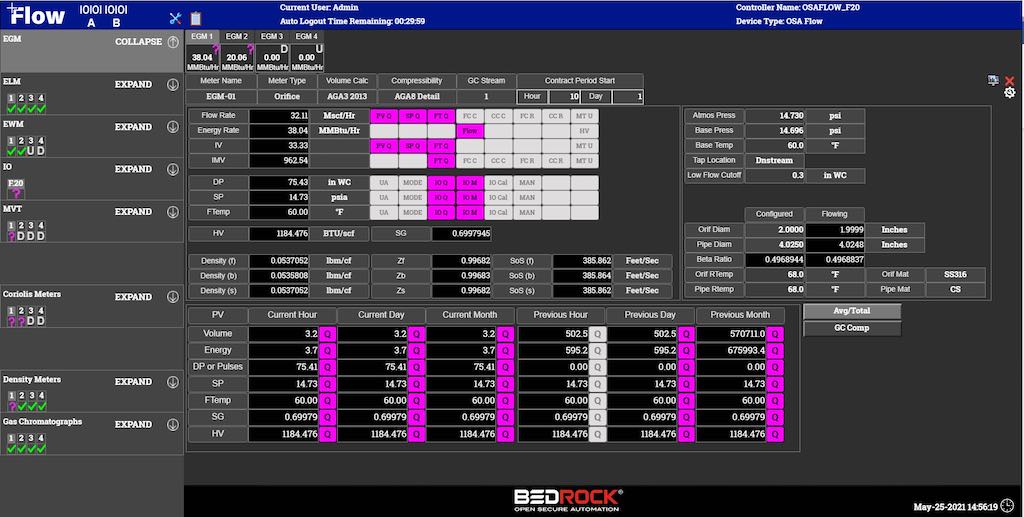This screenshot has width=1024, height=517.
Task: Click Q flag for SG Current Month
Action: tap(505, 417)
